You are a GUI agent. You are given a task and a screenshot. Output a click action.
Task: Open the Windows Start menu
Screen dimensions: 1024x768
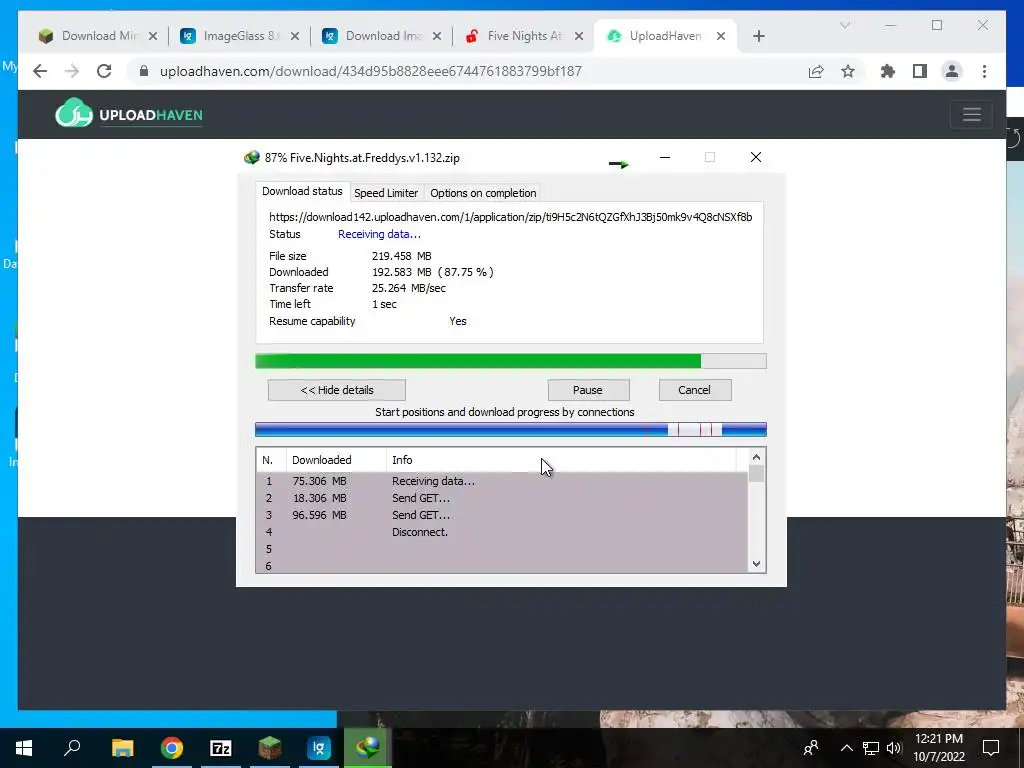tap(24, 748)
